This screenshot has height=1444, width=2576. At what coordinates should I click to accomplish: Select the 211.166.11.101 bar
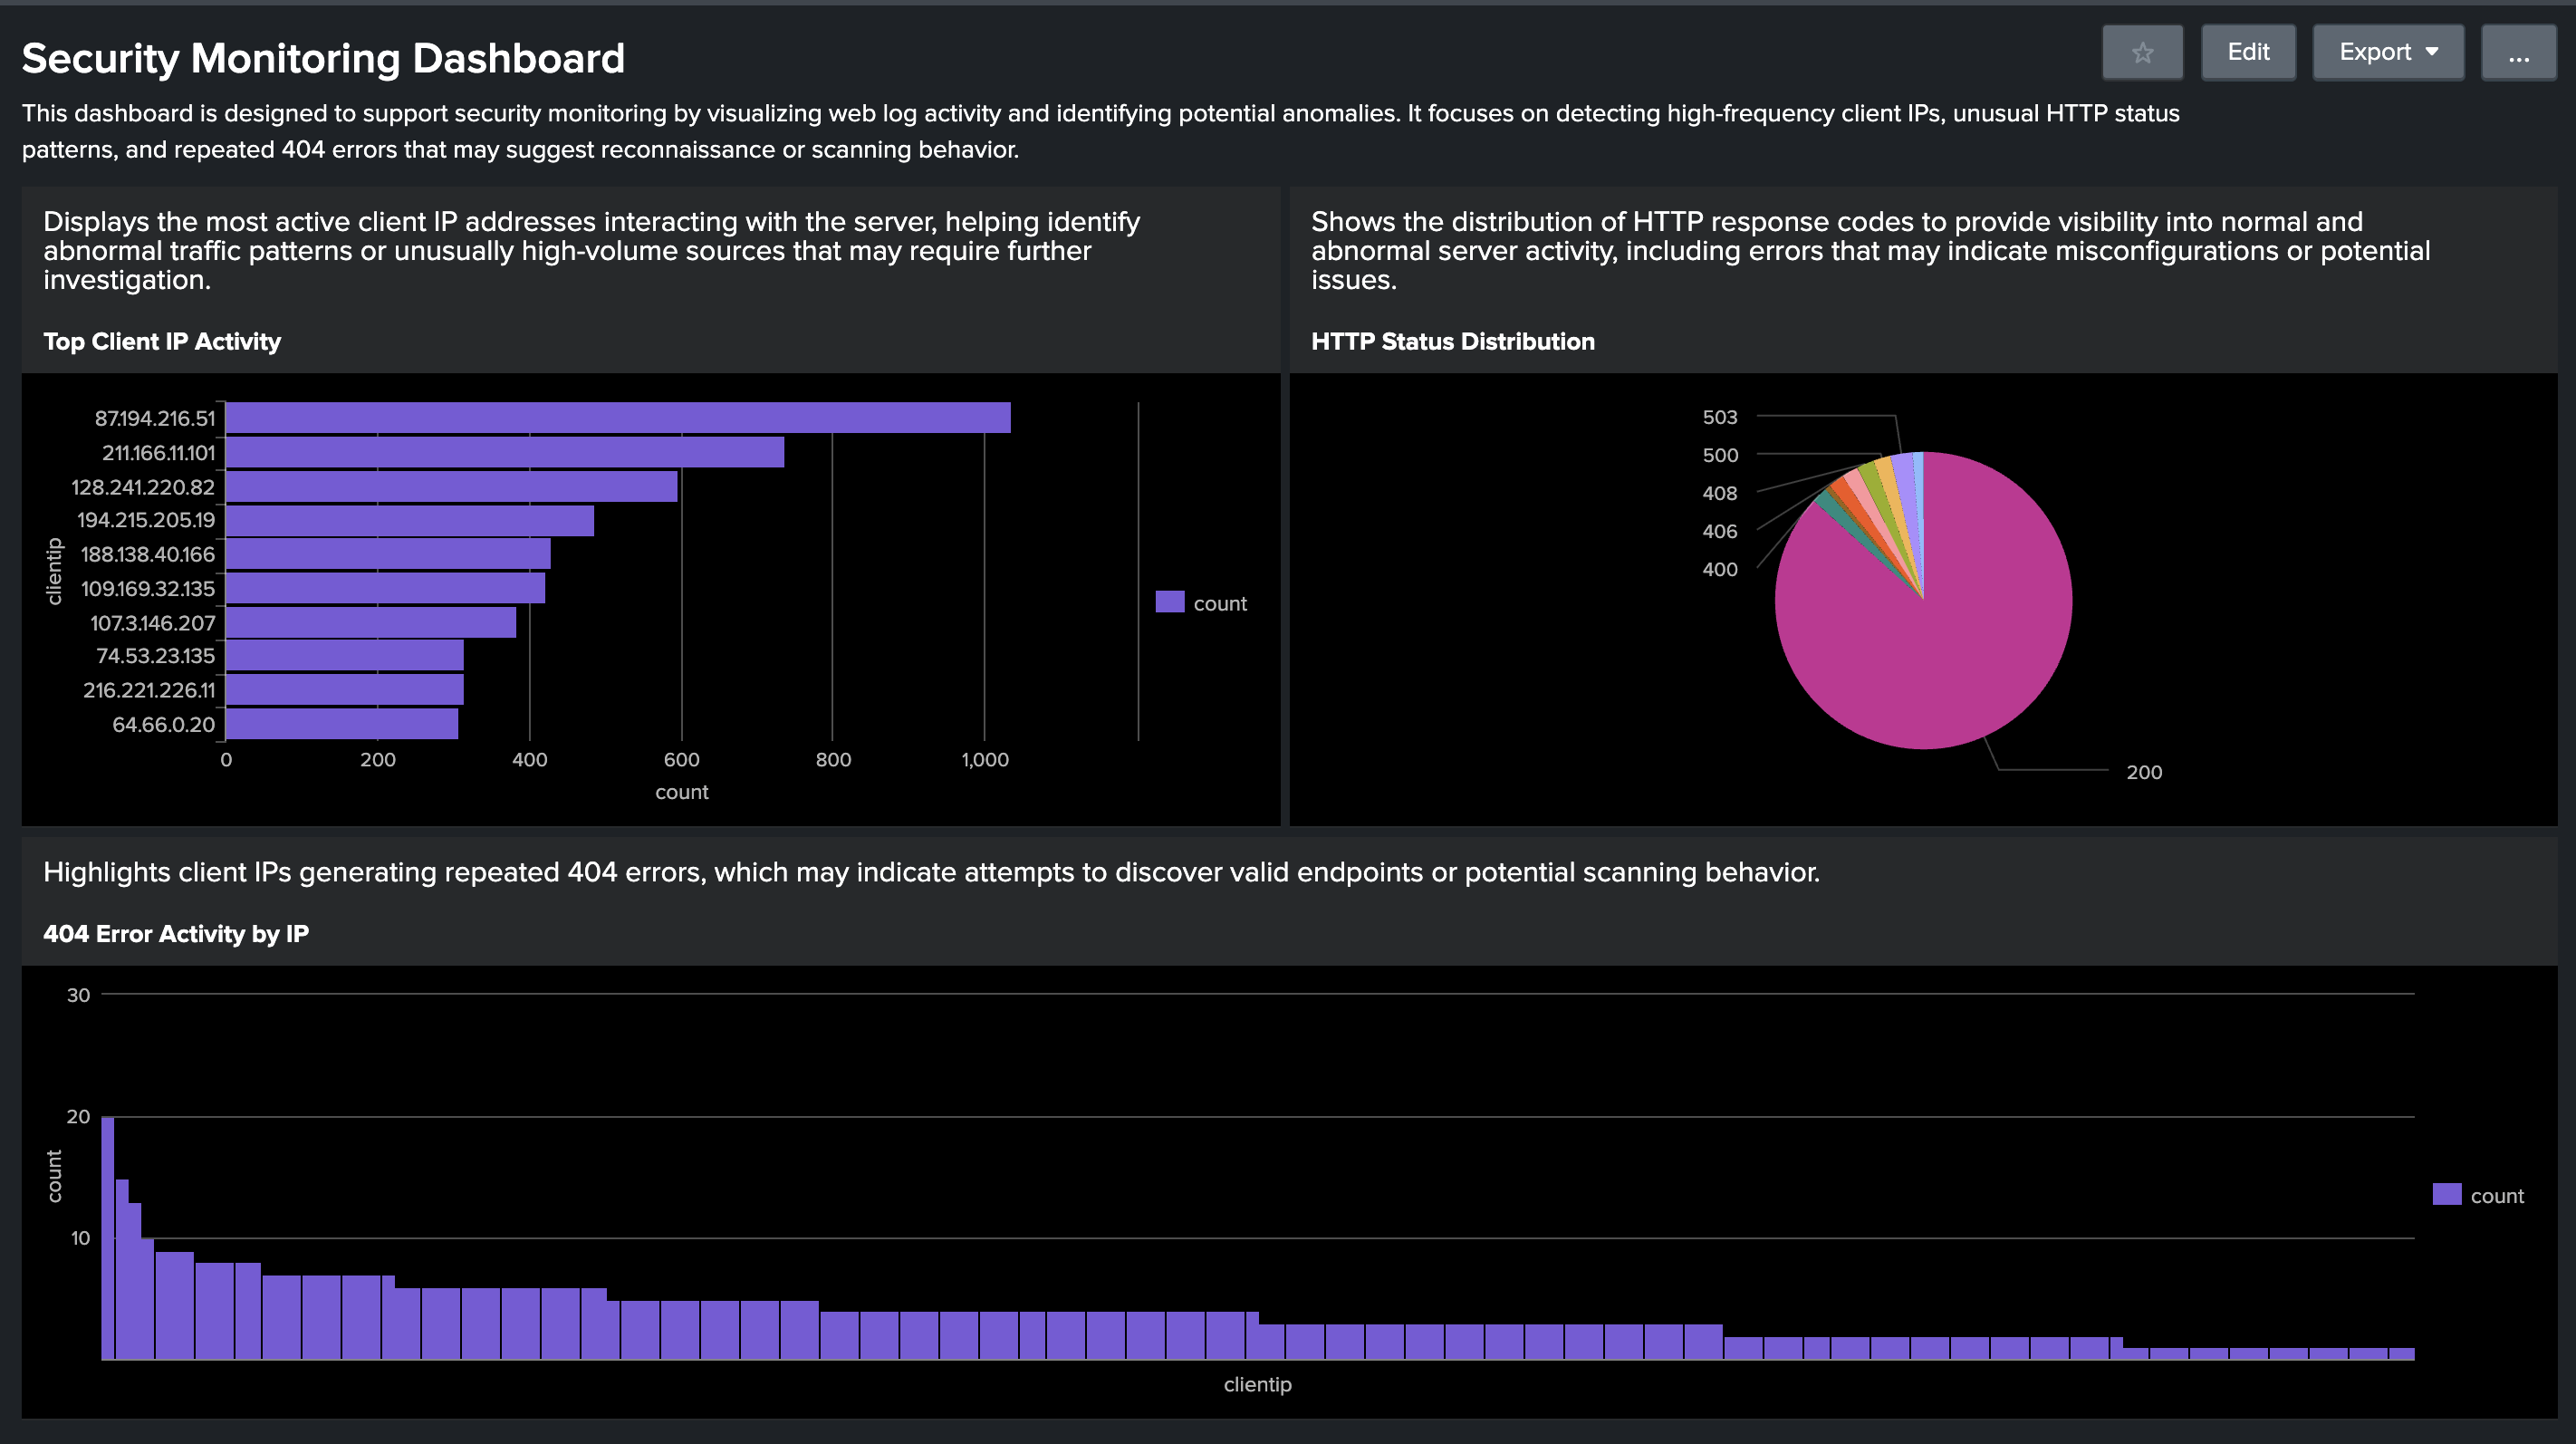click(504, 452)
